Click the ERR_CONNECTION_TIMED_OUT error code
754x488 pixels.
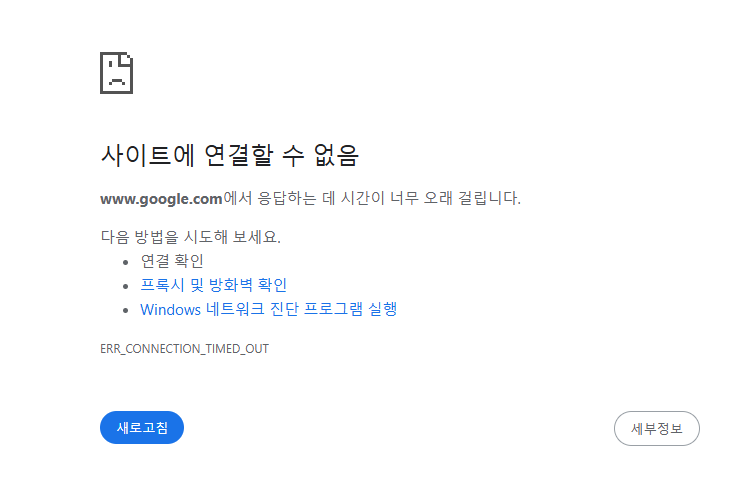(184, 349)
